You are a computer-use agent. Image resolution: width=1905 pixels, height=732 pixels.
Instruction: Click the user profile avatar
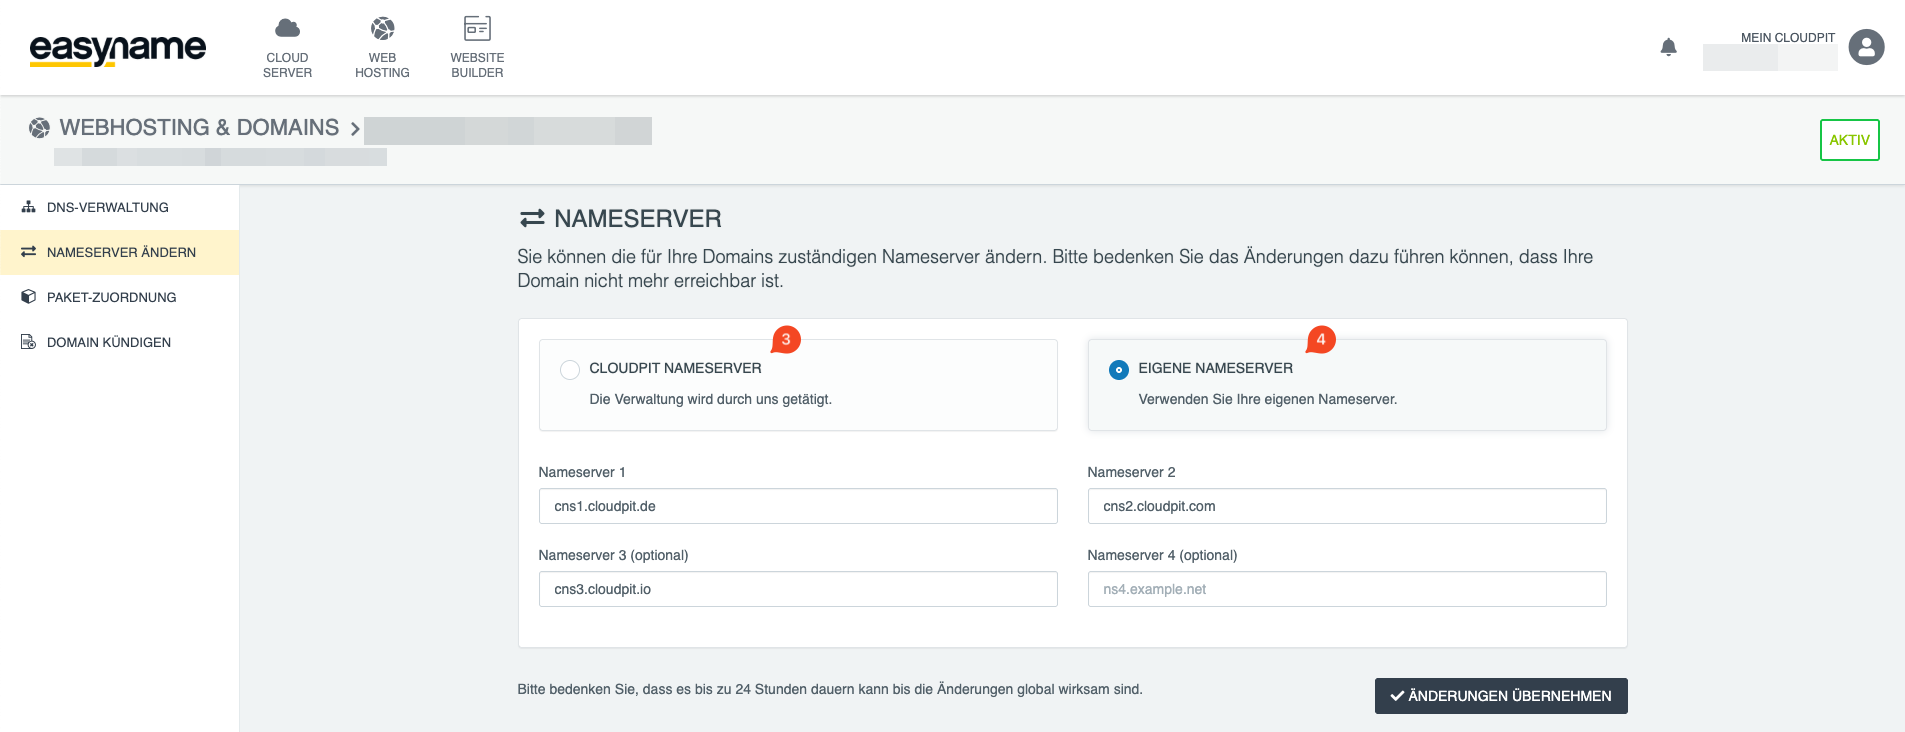tap(1865, 47)
